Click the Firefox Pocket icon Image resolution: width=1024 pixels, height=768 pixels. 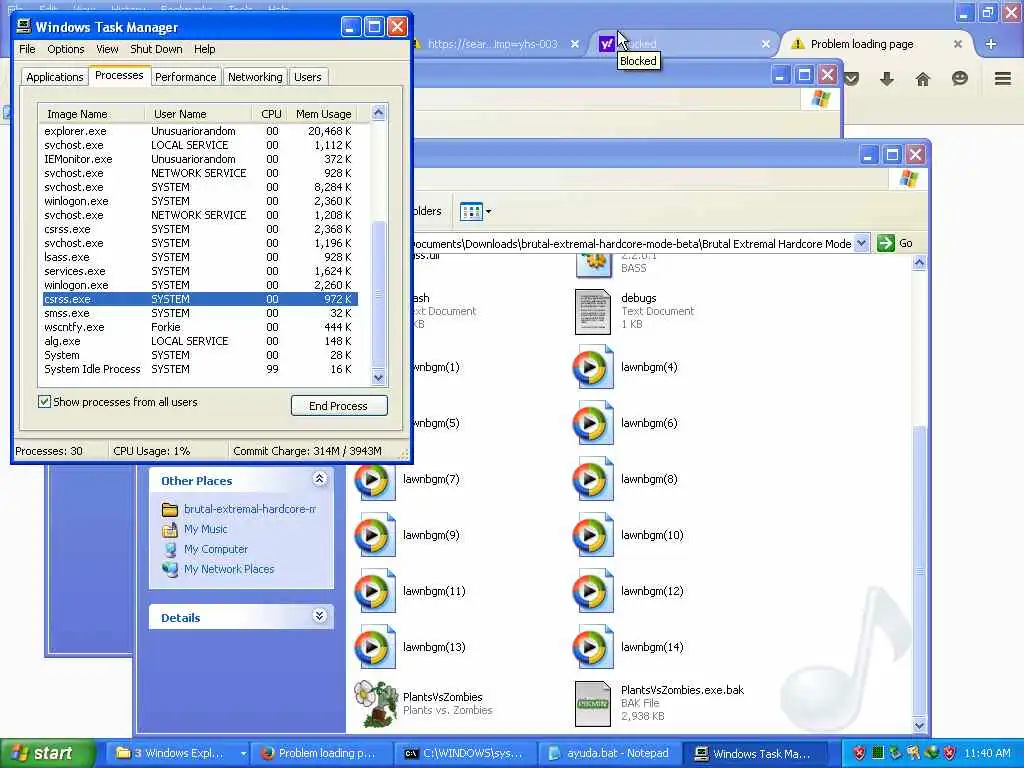[x=852, y=79]
